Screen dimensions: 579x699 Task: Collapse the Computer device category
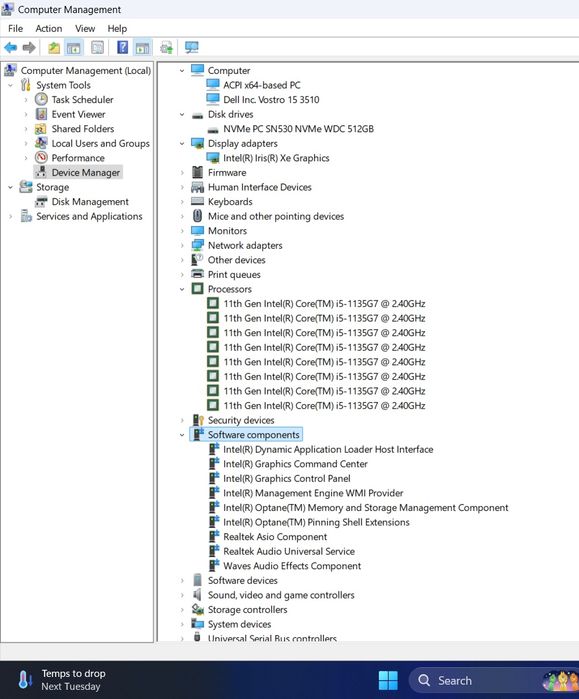(182, 70)
